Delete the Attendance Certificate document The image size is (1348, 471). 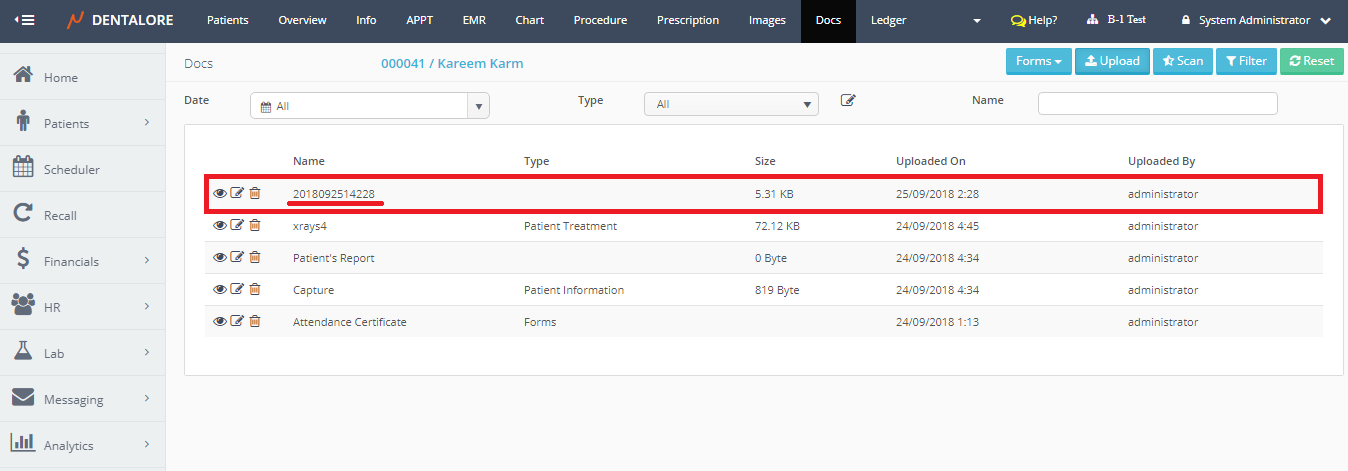click(x=255, y=322)
